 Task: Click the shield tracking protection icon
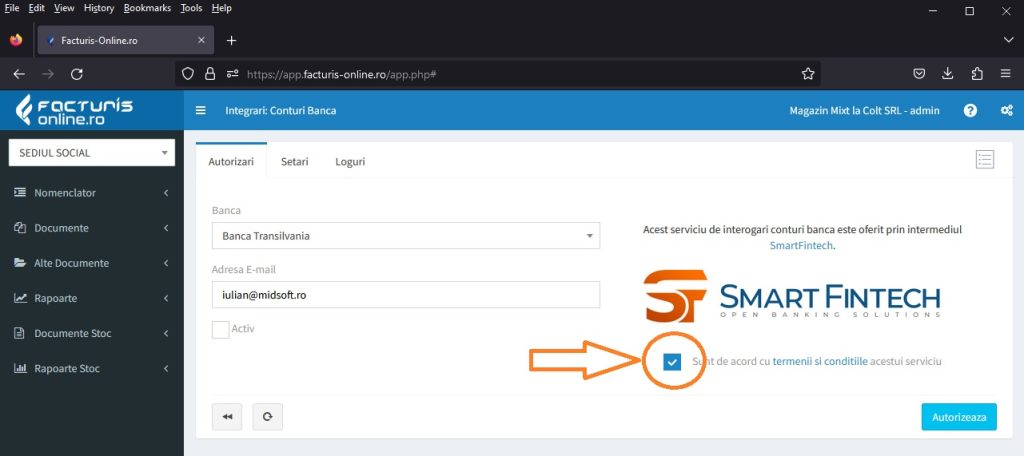tap(188, 74)
